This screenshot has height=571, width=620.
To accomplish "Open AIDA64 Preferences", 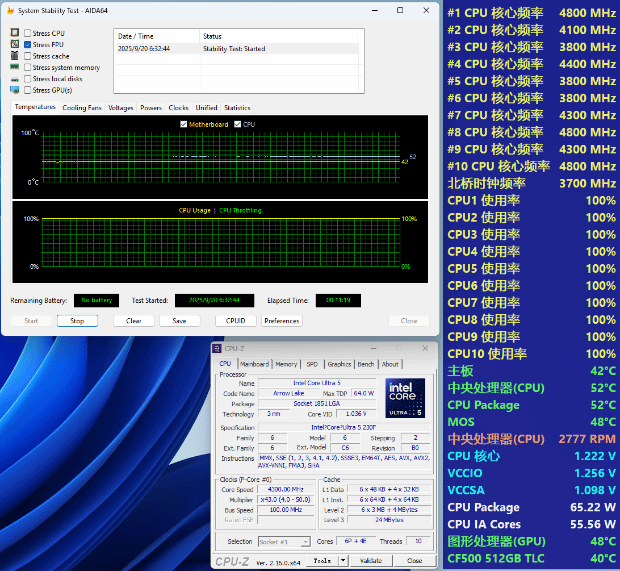I will (x=282, y=321).
